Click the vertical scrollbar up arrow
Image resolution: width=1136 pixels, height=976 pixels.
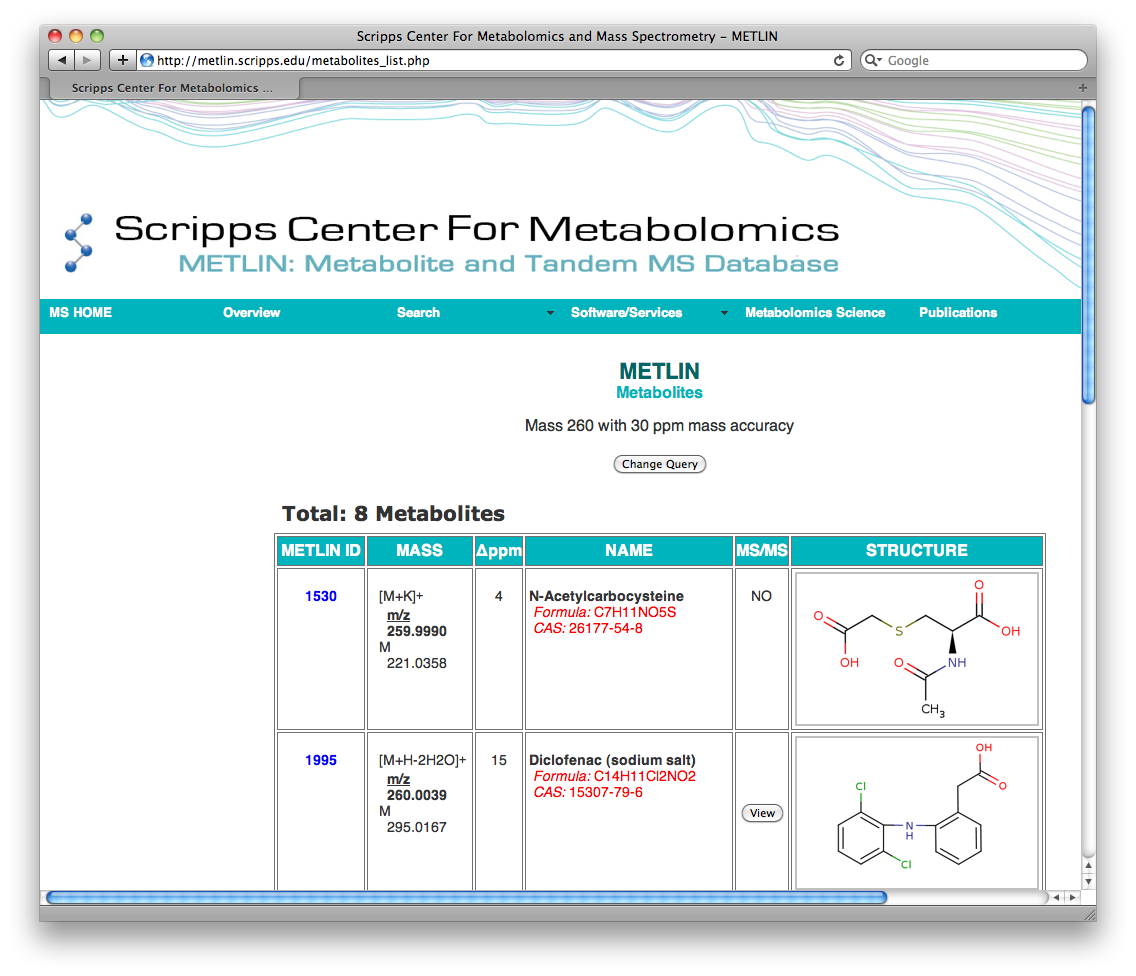tap(1088, 865)
